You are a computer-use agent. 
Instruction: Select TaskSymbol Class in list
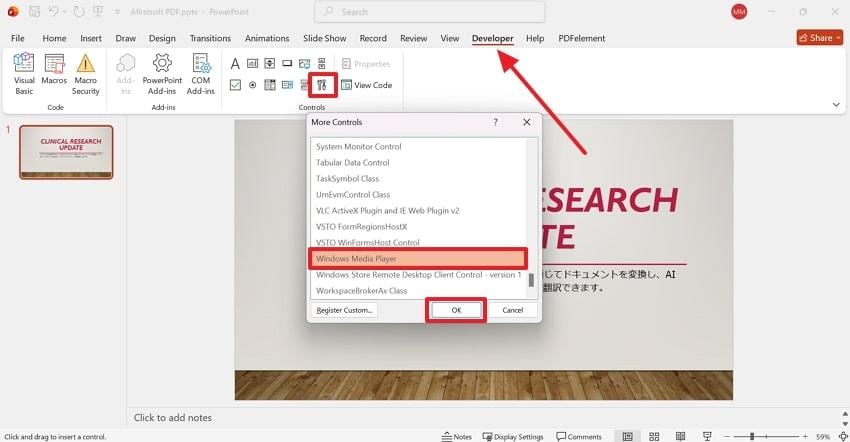coord(418,178)
